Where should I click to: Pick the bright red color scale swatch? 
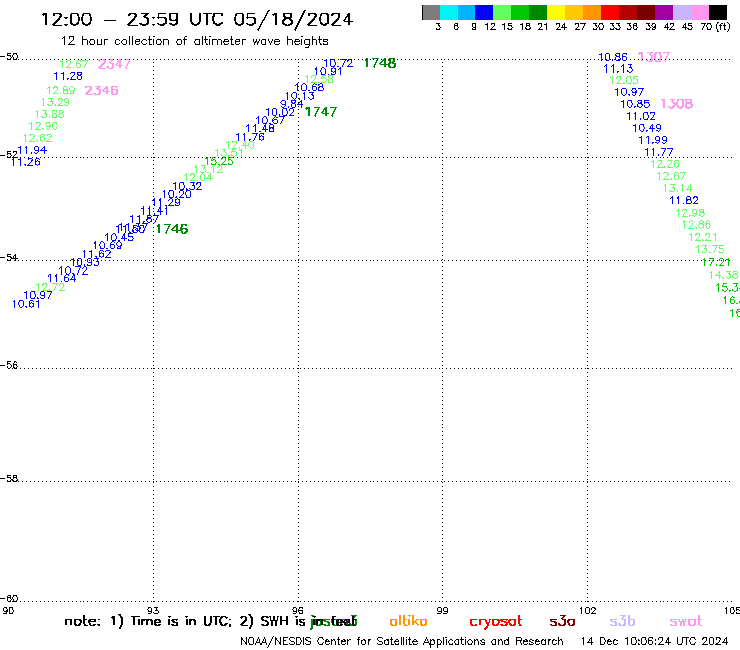point(610,12)
